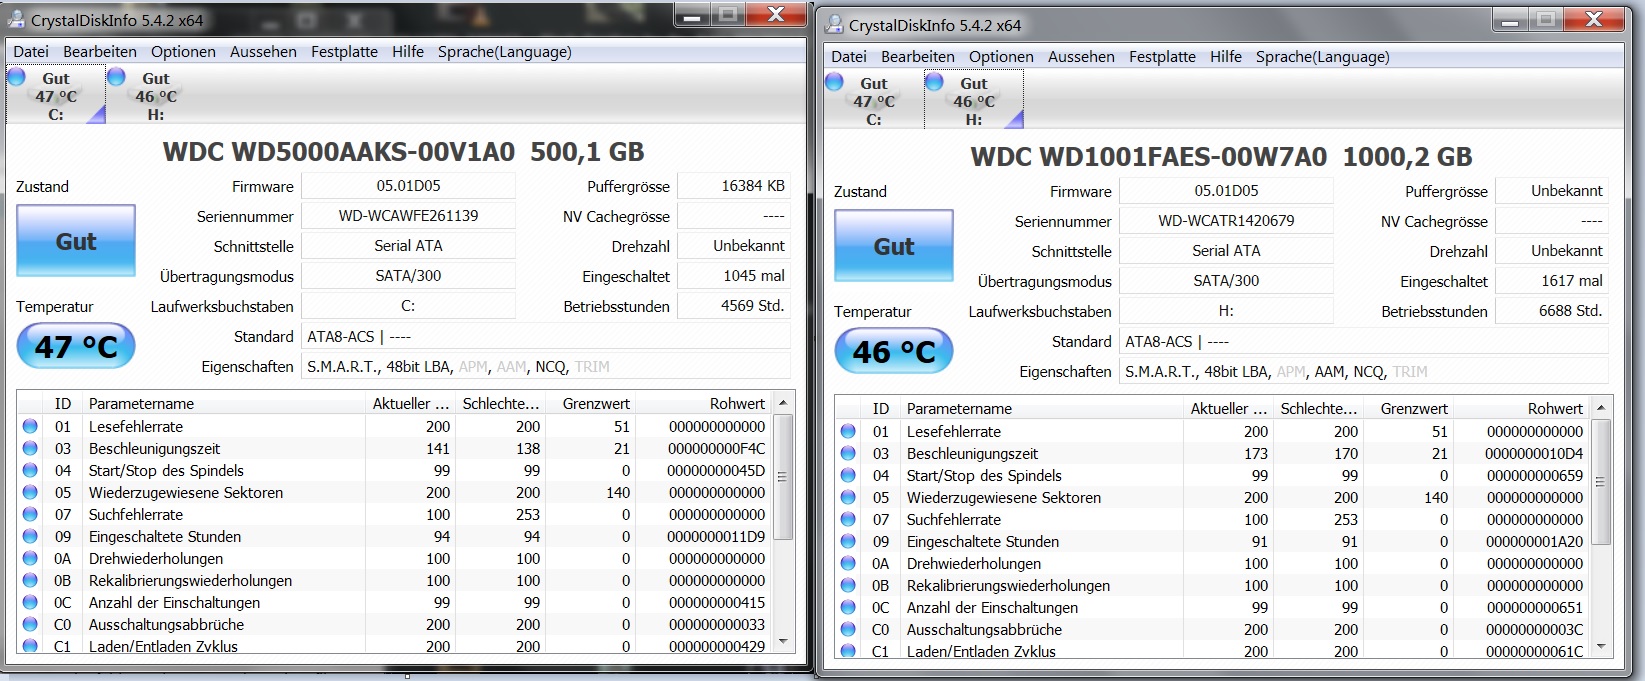The width and height of the screenshot is (1645, 681).
Task: Click the 47 °C temperature button in left window
Action: [76, 346]
